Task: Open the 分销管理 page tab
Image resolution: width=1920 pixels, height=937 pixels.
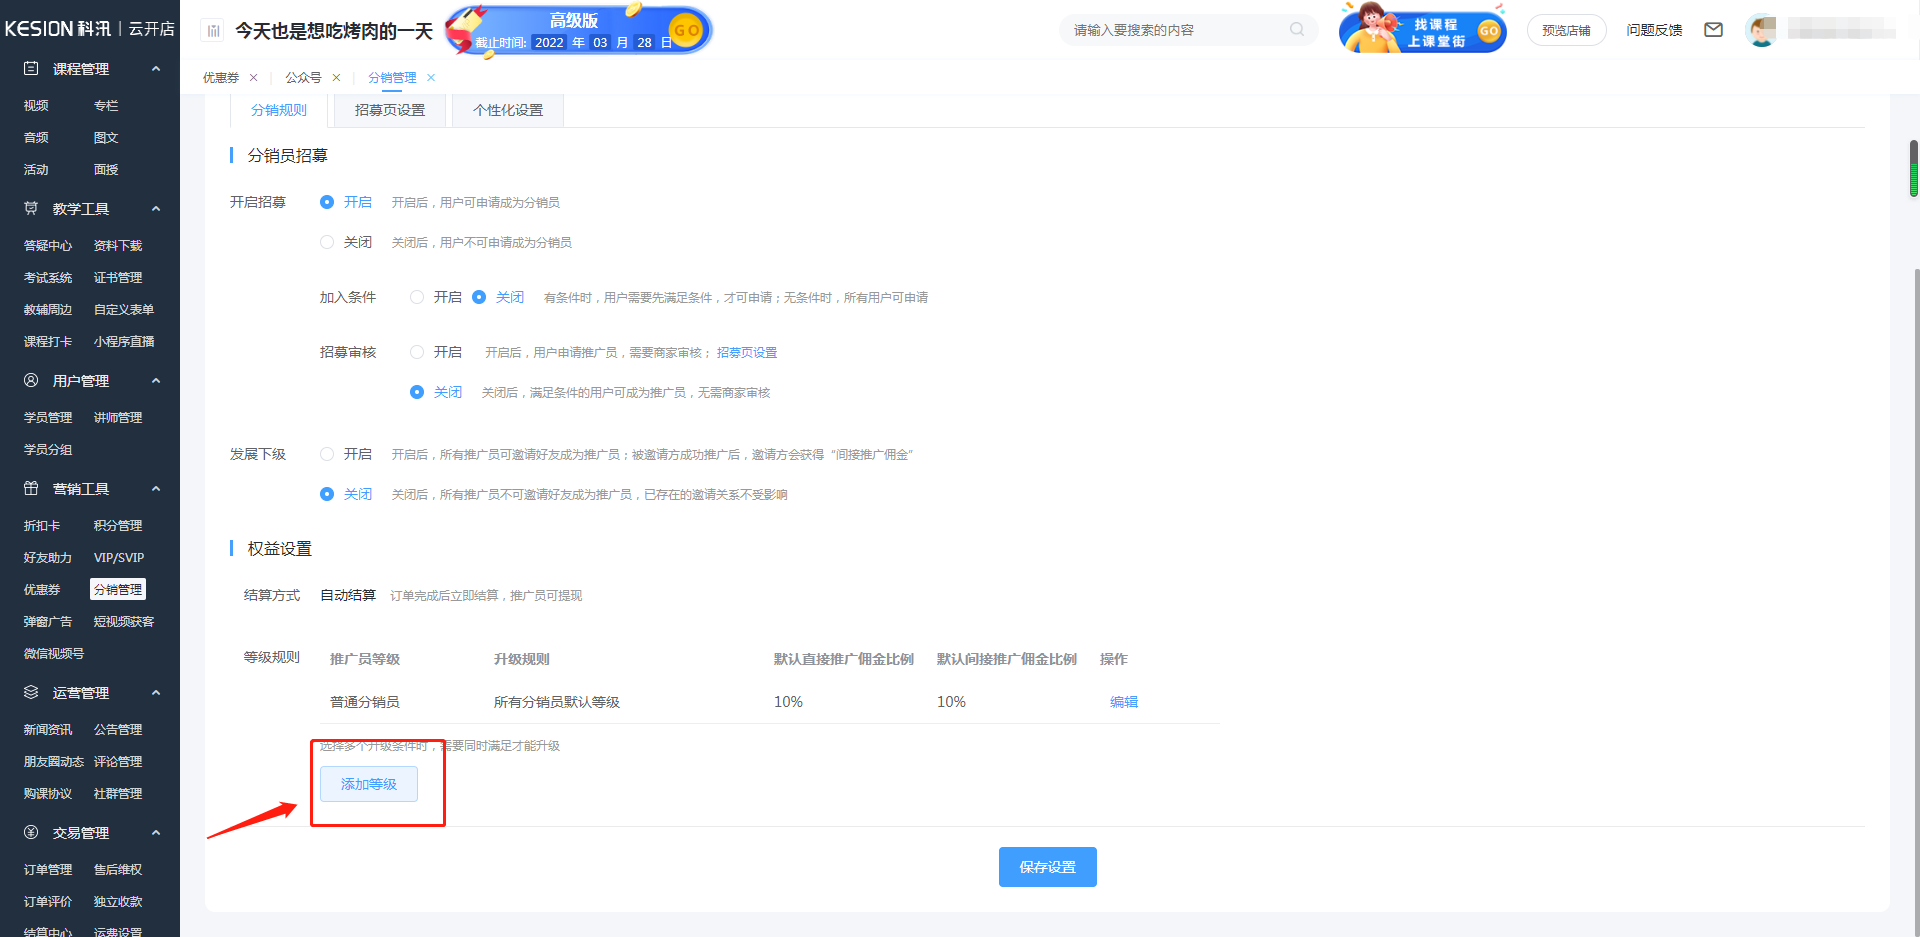Action: tap(392, 78)
